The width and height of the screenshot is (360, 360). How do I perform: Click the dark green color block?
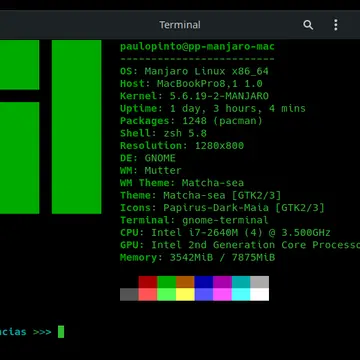(166, 282)
